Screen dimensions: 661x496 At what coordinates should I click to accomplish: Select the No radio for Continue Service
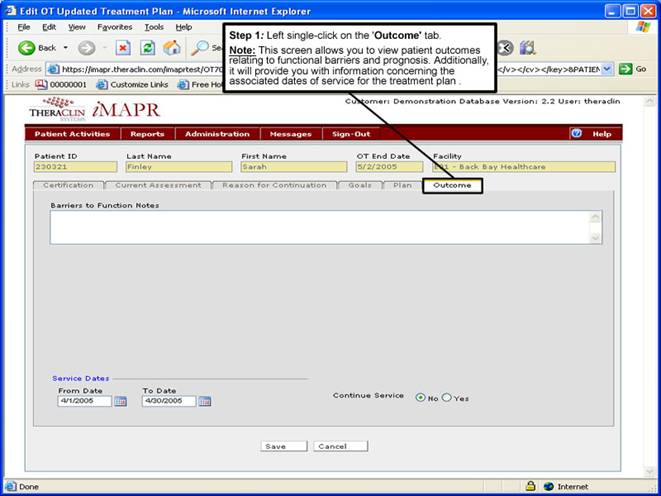coord(420,397)
